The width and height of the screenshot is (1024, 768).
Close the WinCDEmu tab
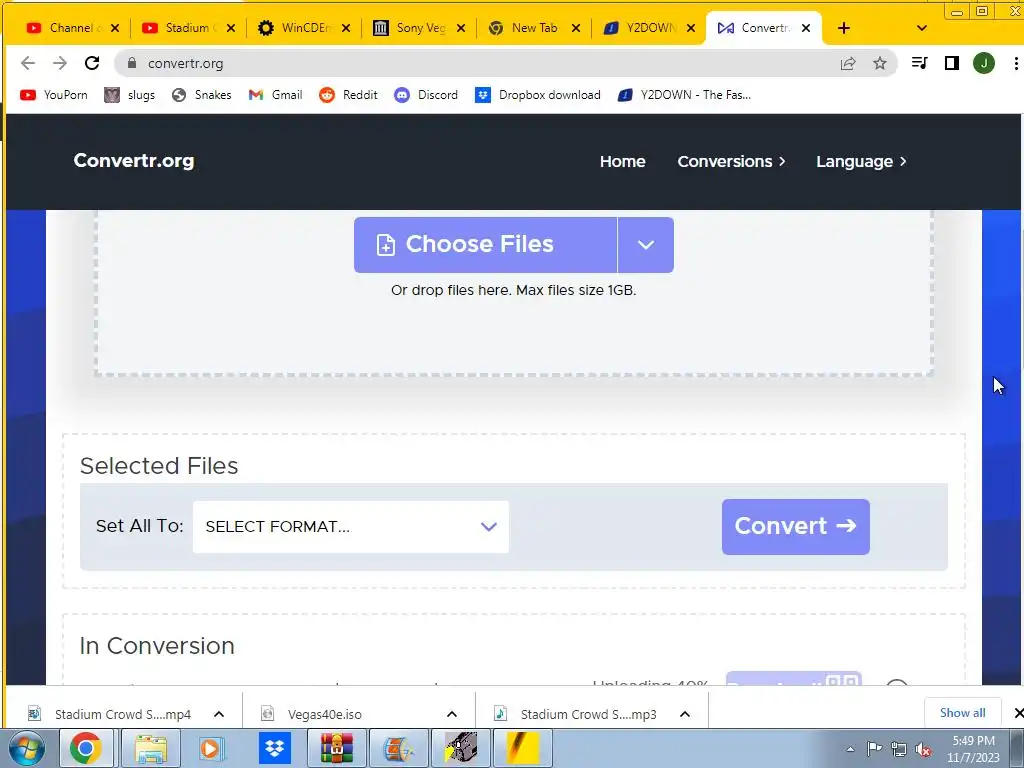pyautogui.click(x=346, y=28)
